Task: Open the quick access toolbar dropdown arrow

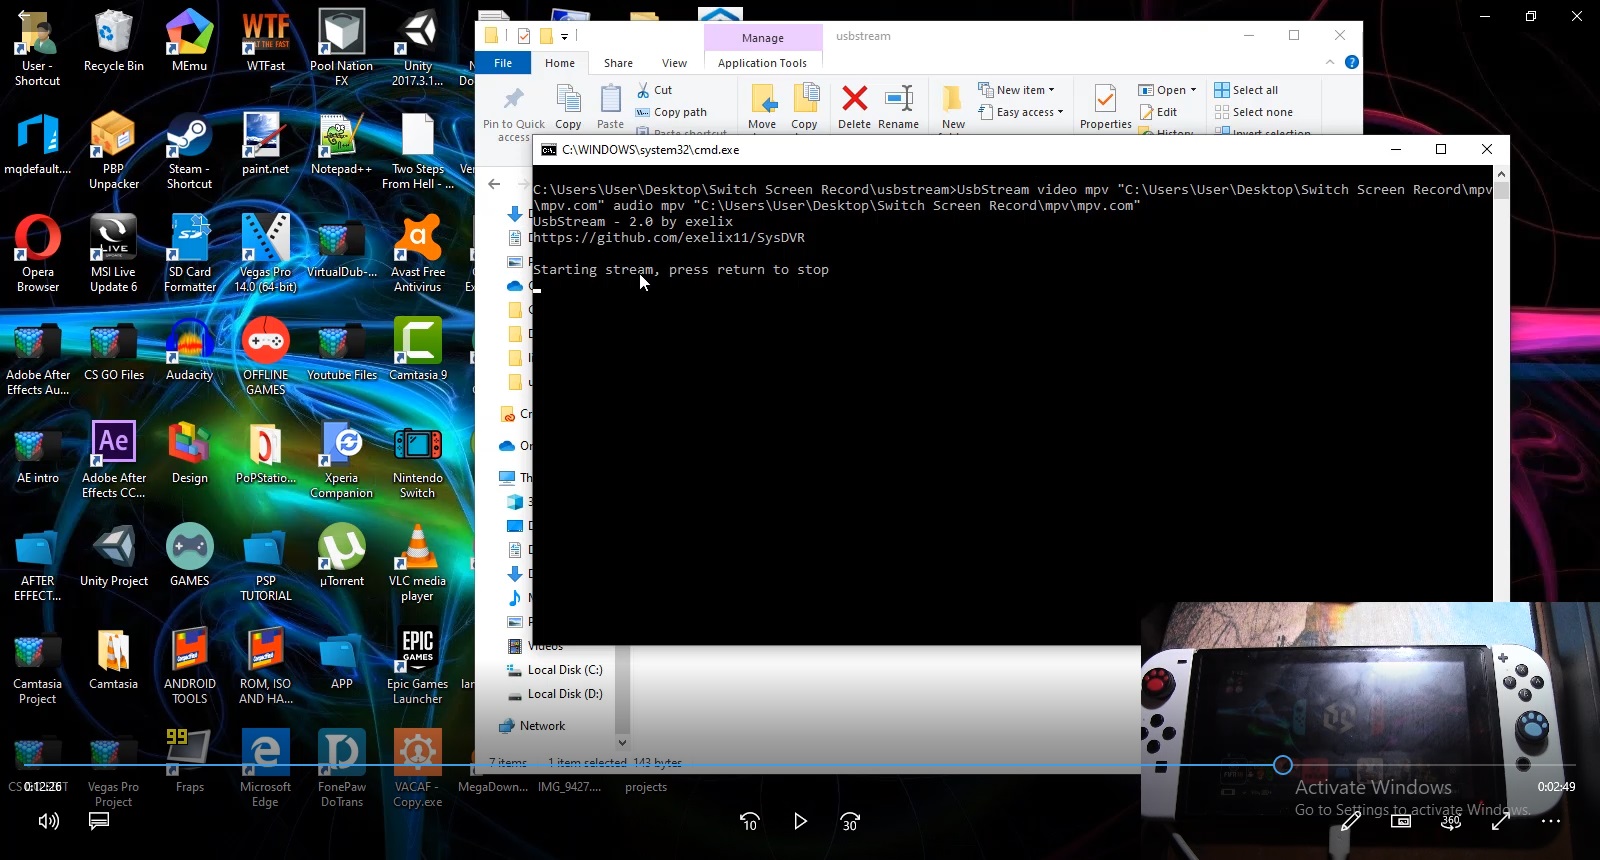Action: click(564, 36)
